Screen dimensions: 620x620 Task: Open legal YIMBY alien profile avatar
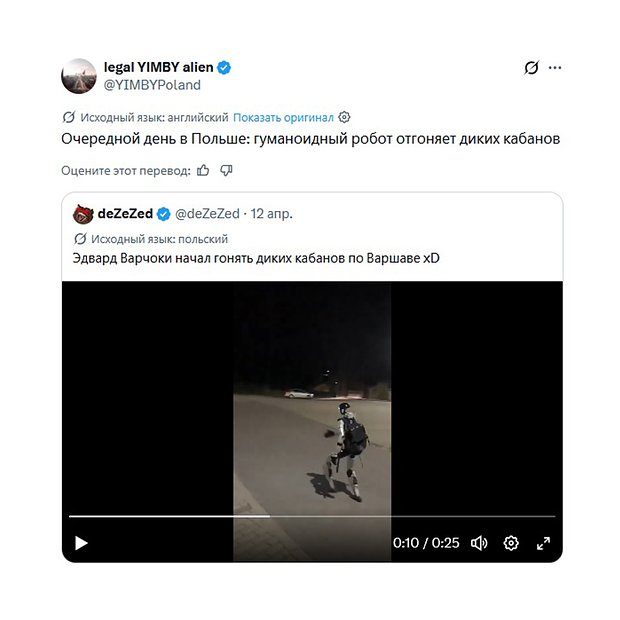pos(79,76)
